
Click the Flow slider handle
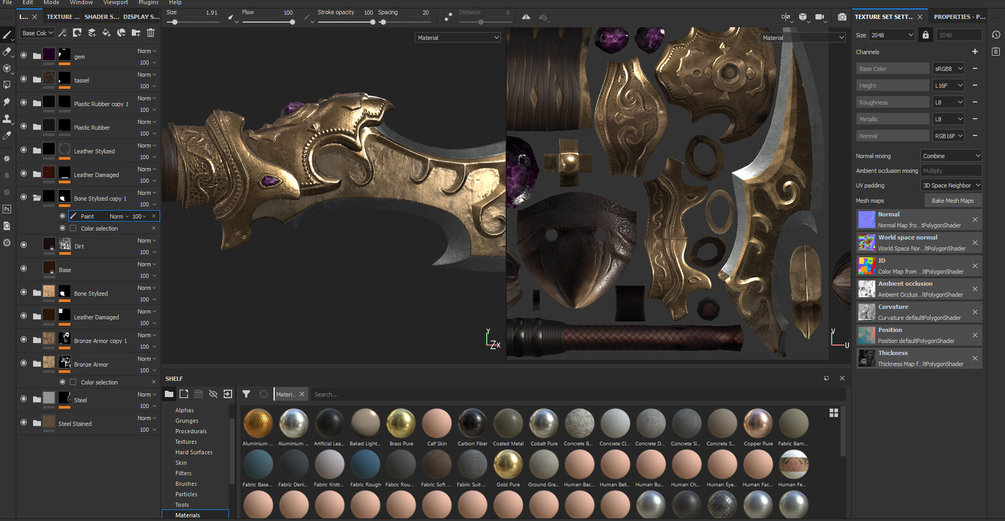click(x=292, y=22)
